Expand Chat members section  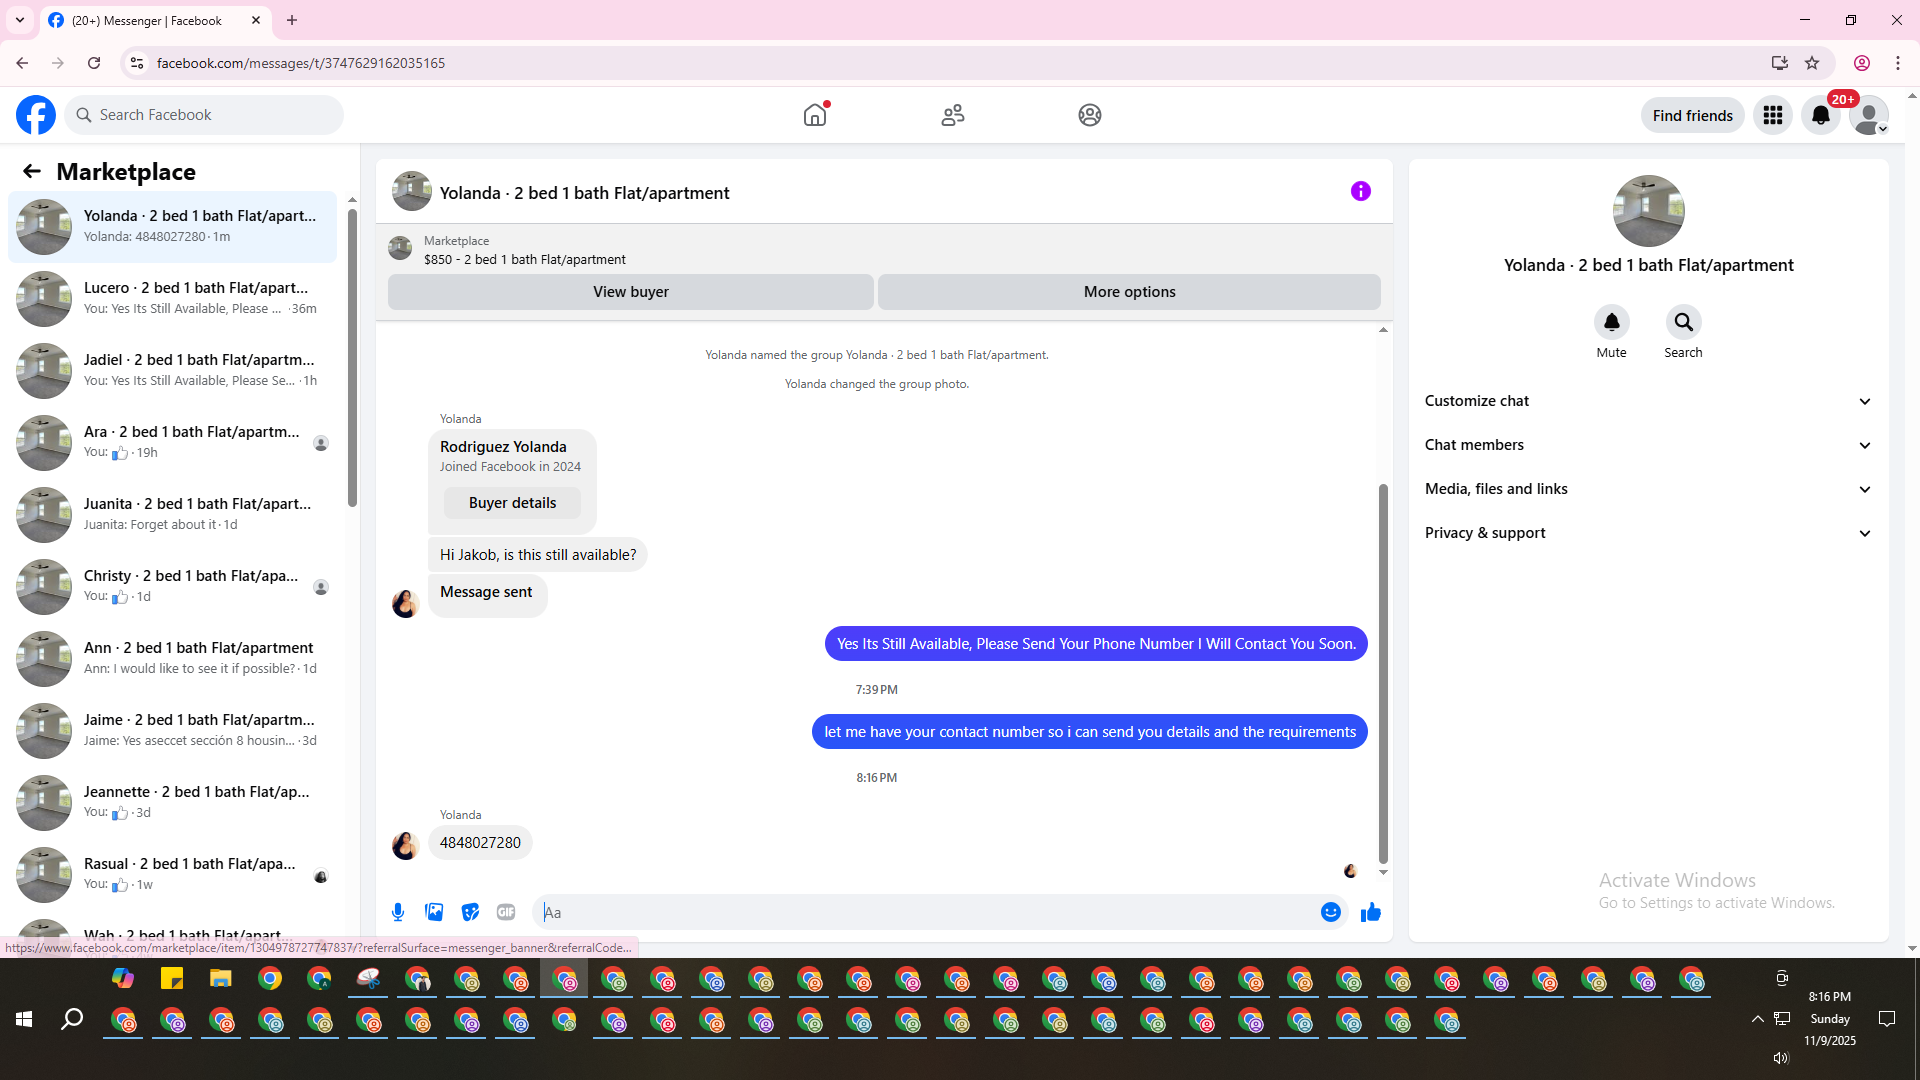pyautogui.click(x=1648, y=445)
